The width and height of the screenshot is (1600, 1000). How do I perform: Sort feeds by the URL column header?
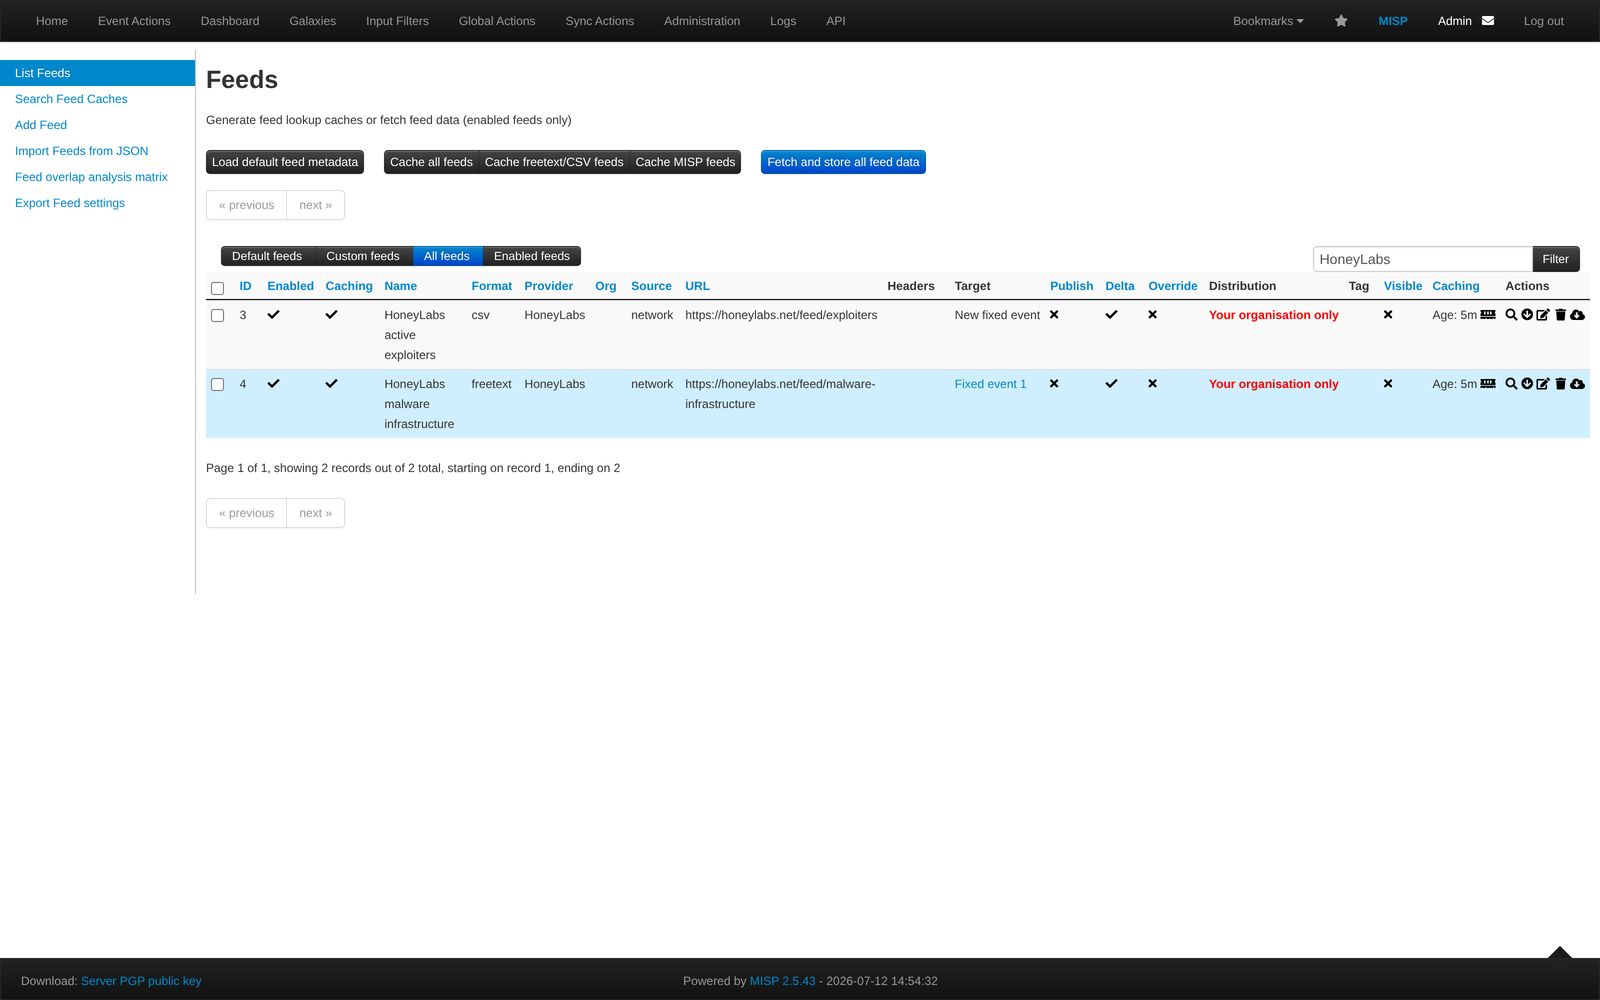[x=697, y=286]
